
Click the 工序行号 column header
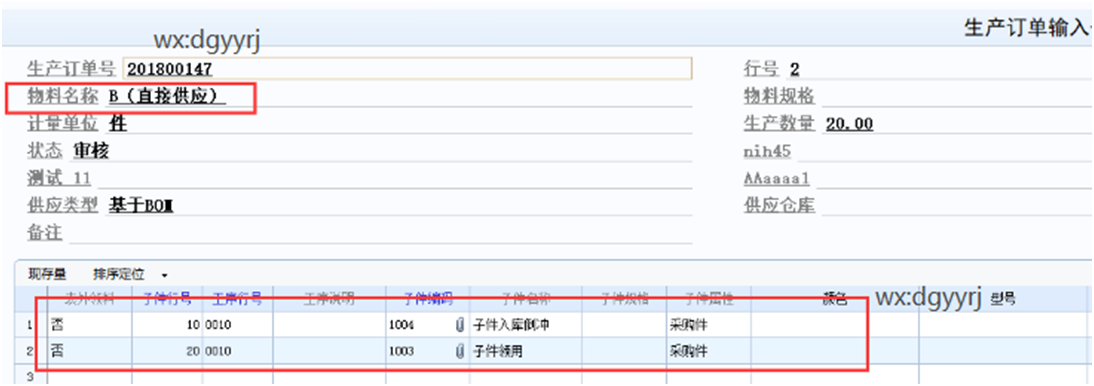(237, 299)
